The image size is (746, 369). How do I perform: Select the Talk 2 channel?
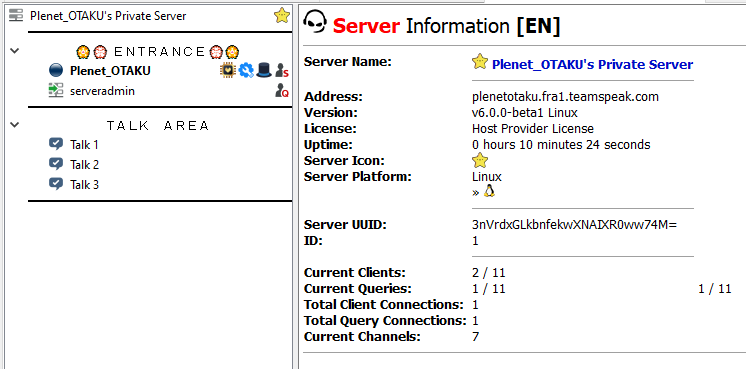point(84,165)
